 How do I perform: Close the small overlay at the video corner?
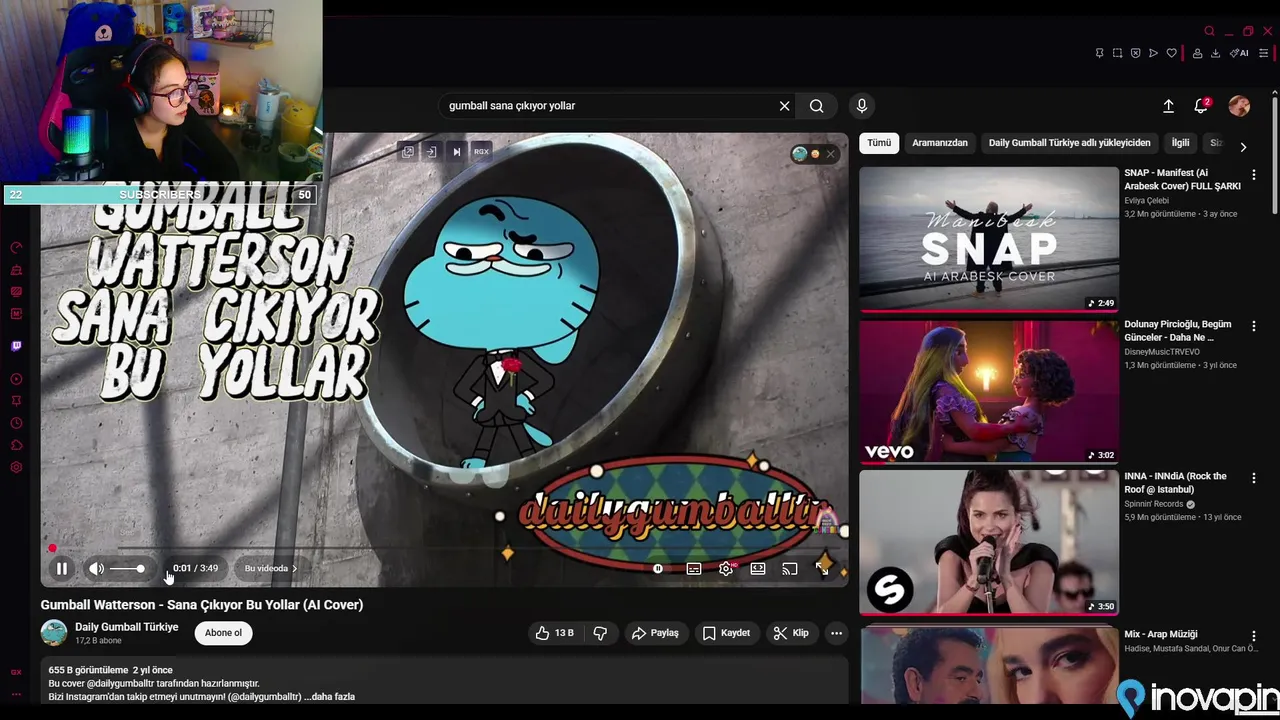click(830, 154)
